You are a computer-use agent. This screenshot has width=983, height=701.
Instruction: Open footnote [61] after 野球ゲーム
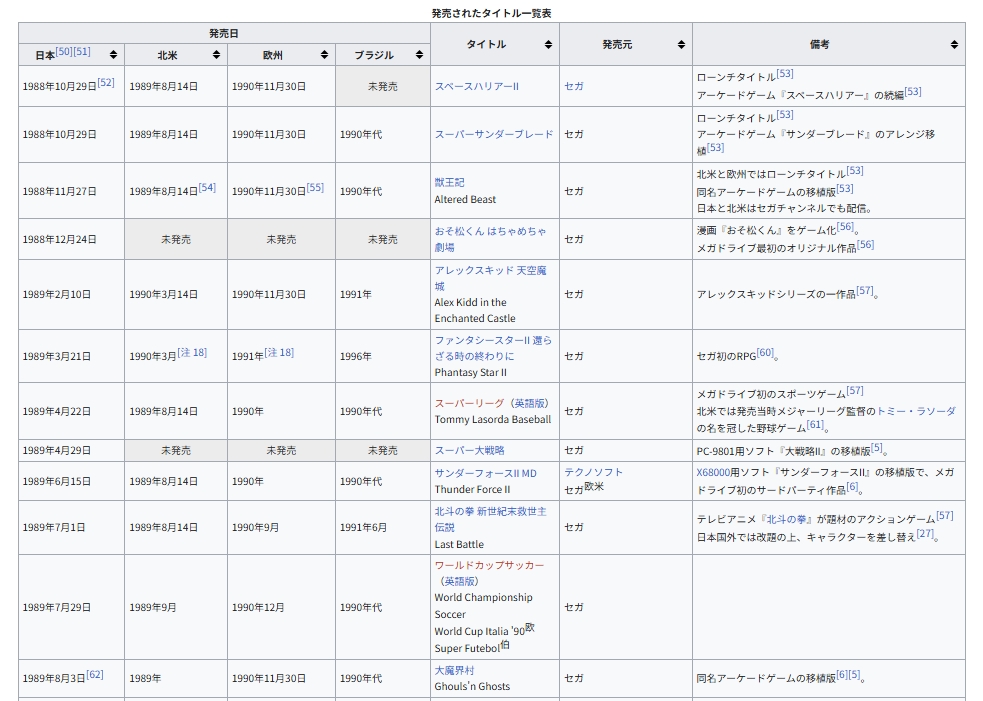coord(815,424)
